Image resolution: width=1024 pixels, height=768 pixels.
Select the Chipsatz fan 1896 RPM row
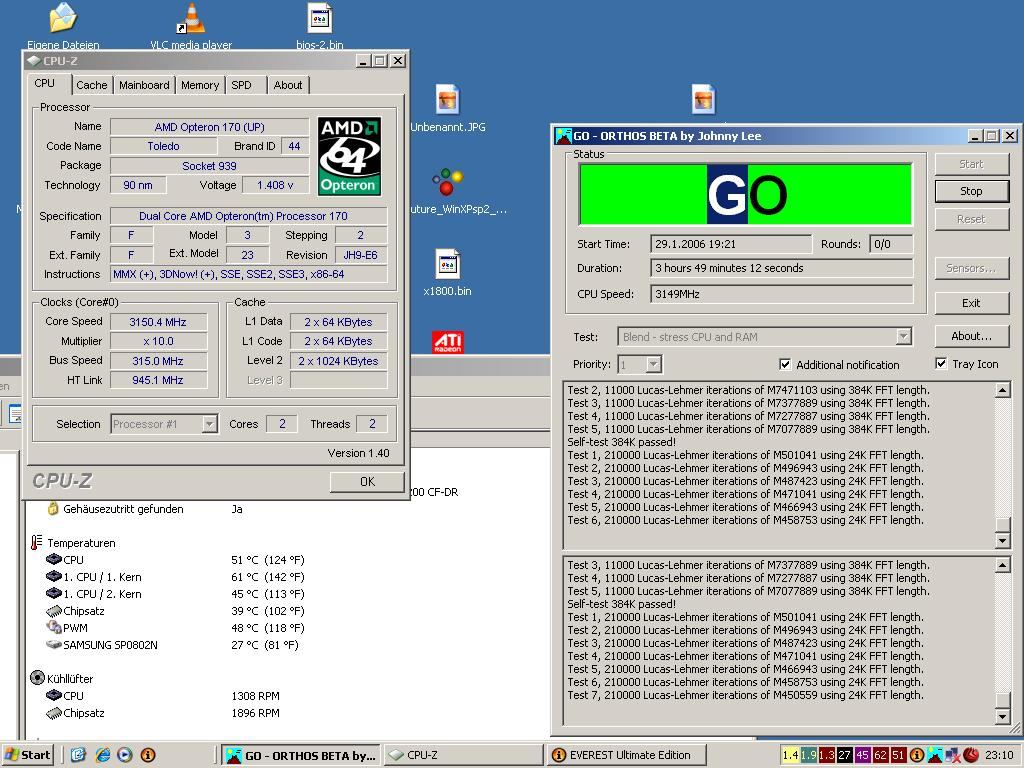[x=163, y=712]
